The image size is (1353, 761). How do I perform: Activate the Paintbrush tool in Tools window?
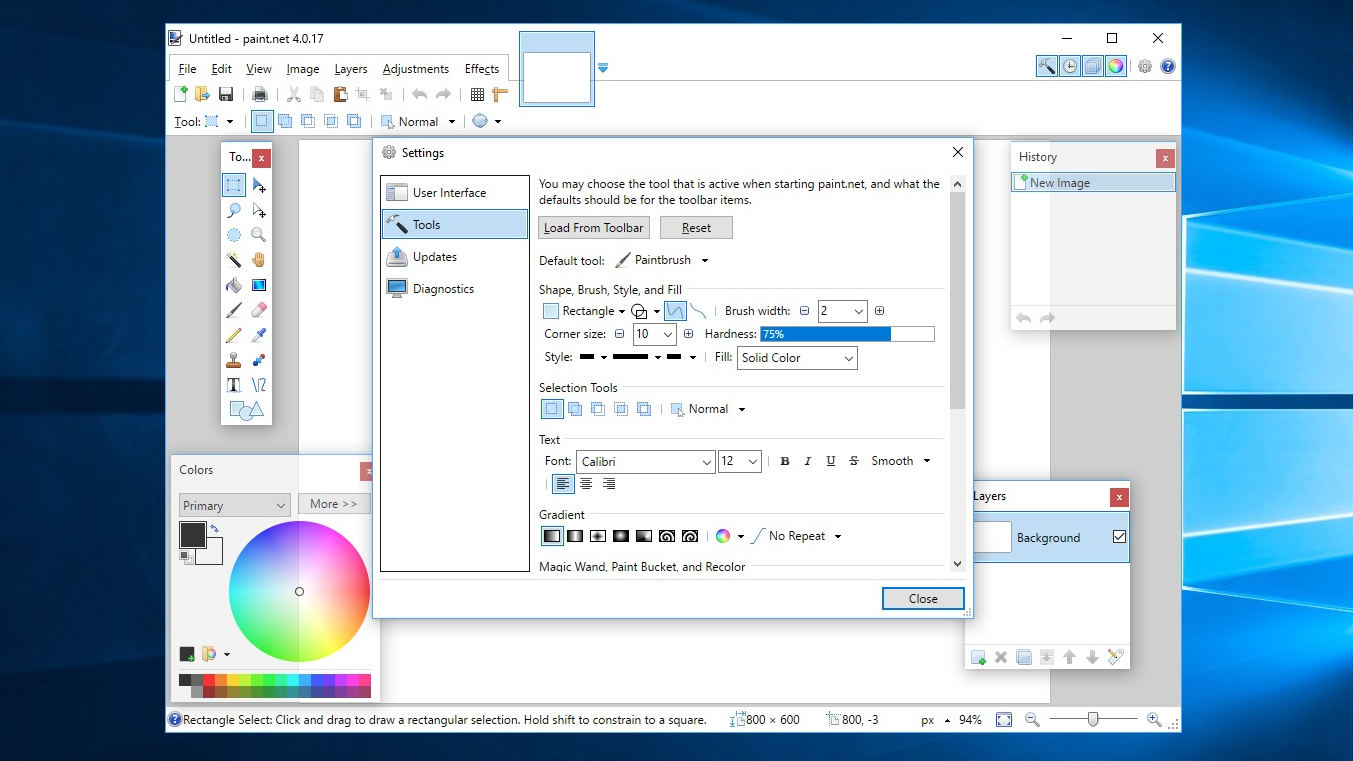[x=233, y=310]
